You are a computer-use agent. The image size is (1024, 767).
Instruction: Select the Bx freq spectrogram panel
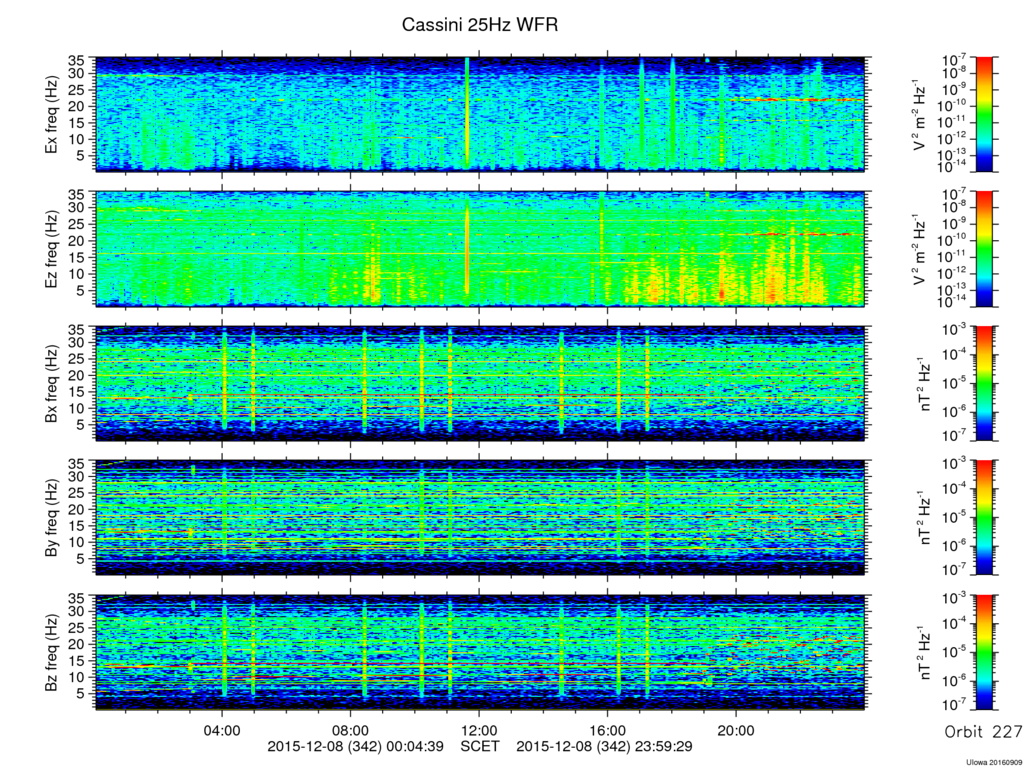480,383
